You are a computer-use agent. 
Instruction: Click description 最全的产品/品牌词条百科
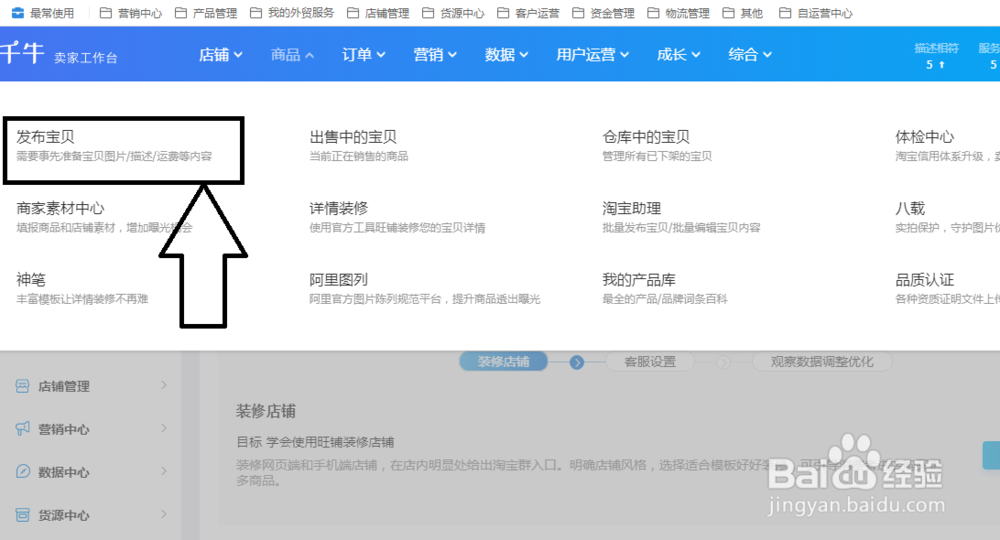click(x=665, y=299)
